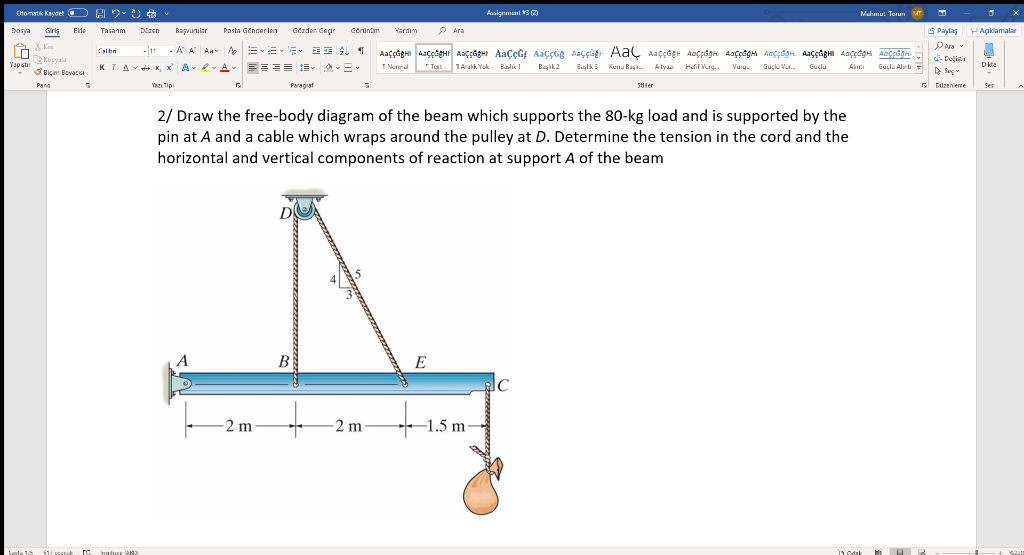Toggle the Otomatik Kaydet autosave switch
1024x555 pixels.
tap(78, 13)
